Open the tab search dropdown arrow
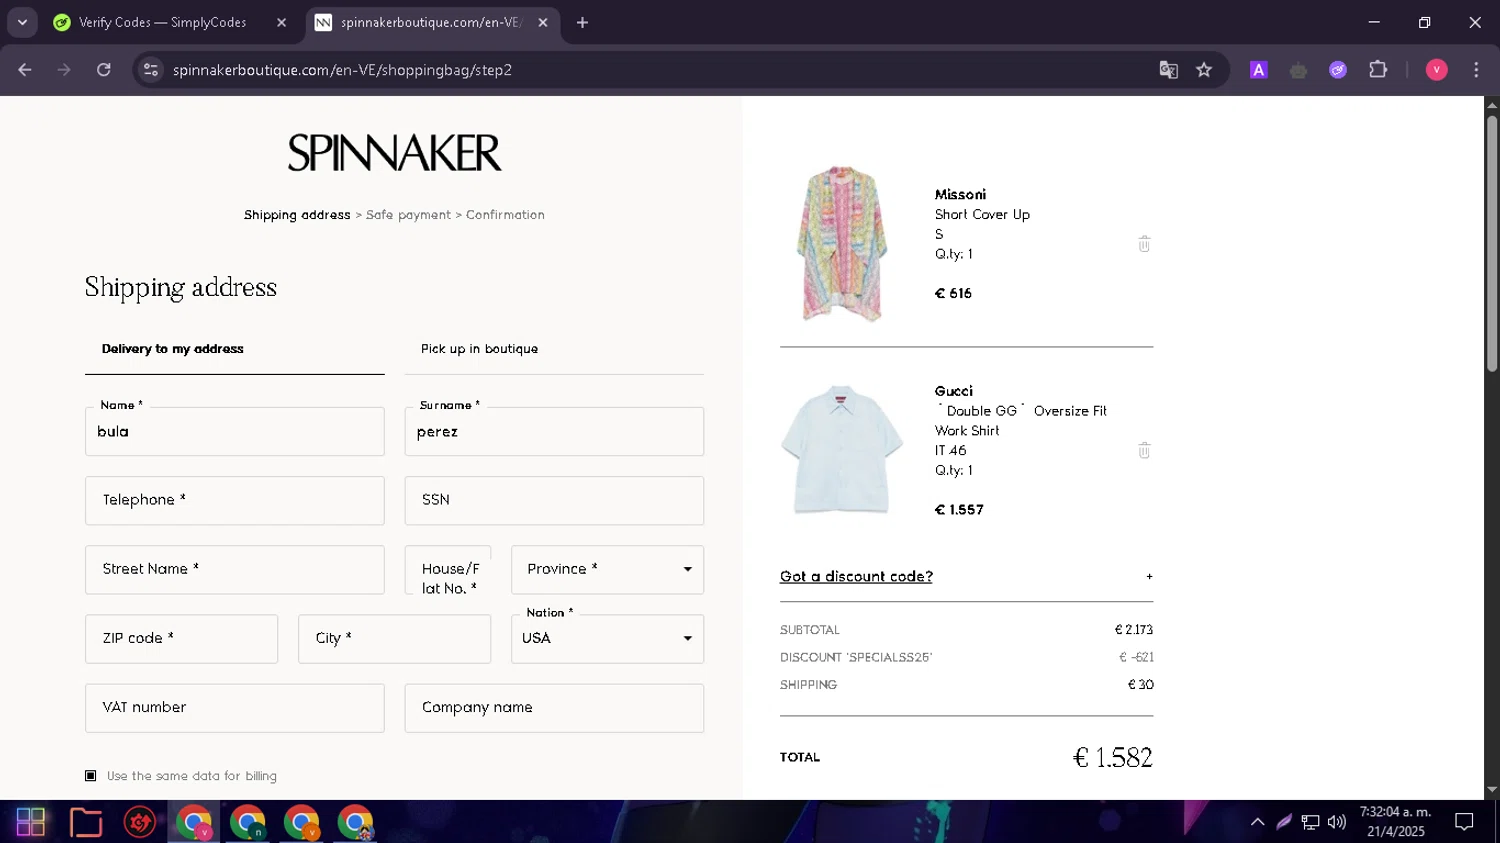1500x843 pixels. coord(22,23)
